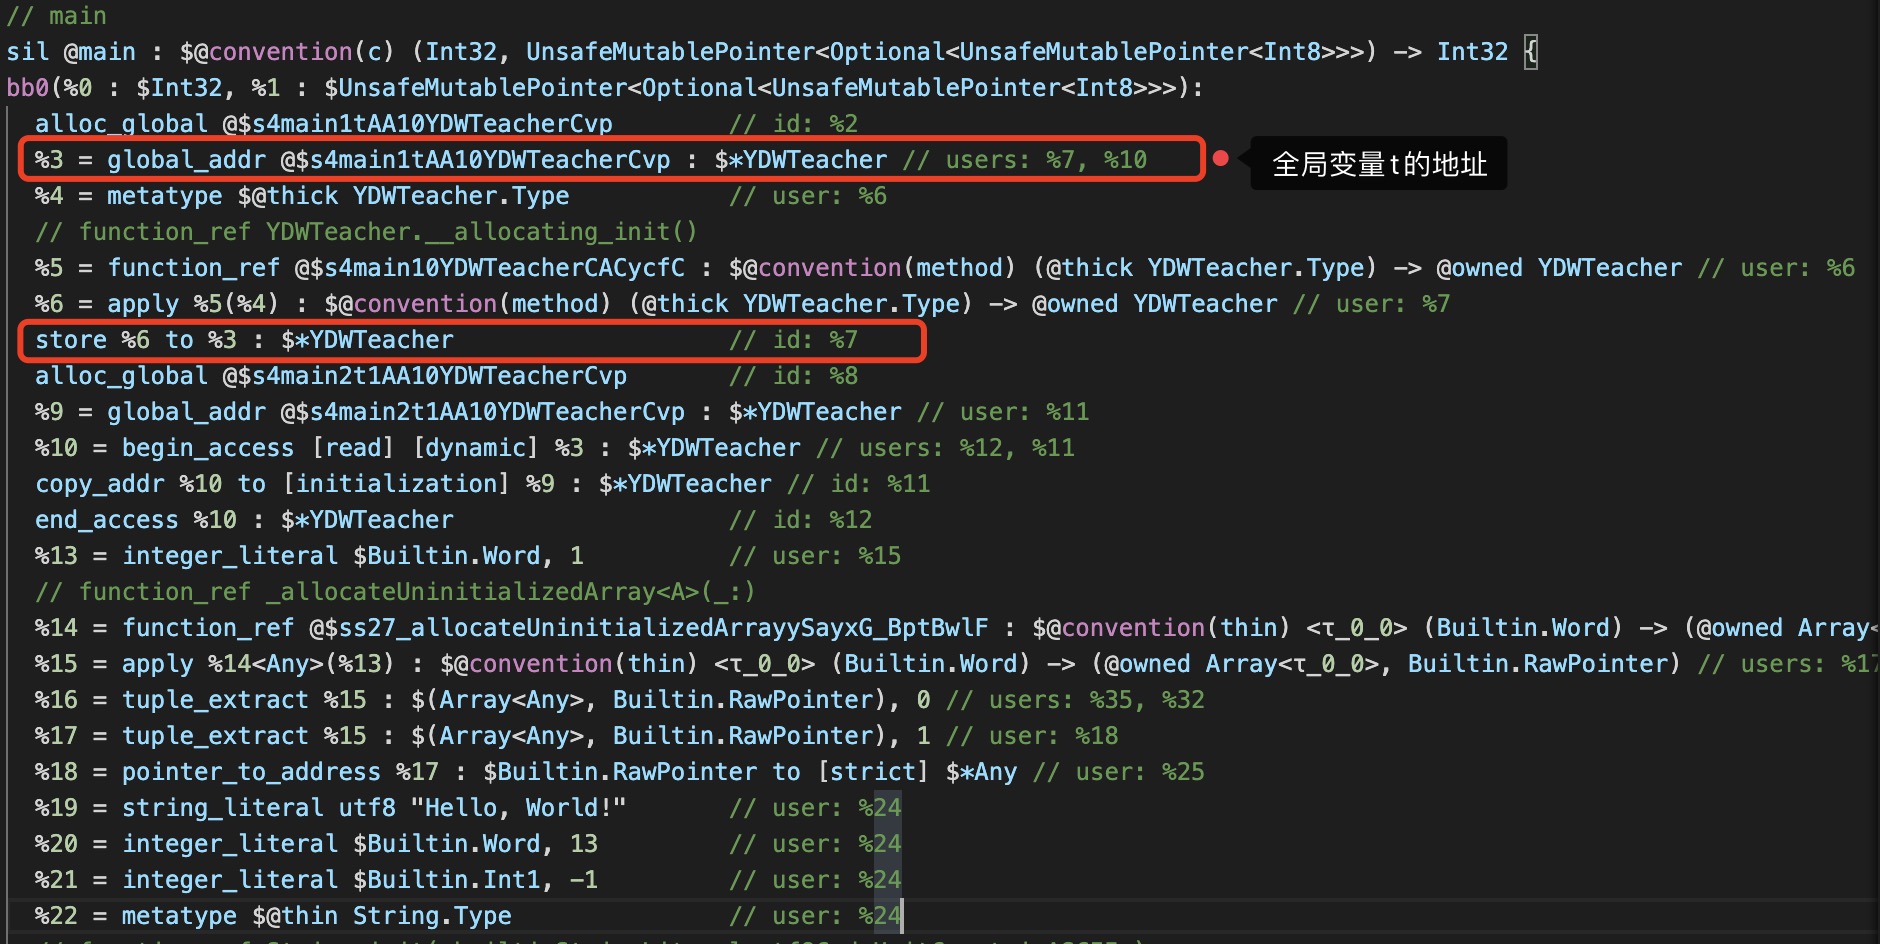Click '%6 = apply %5(%4)' line
The image size is (1880, 944).
[742, 304]
